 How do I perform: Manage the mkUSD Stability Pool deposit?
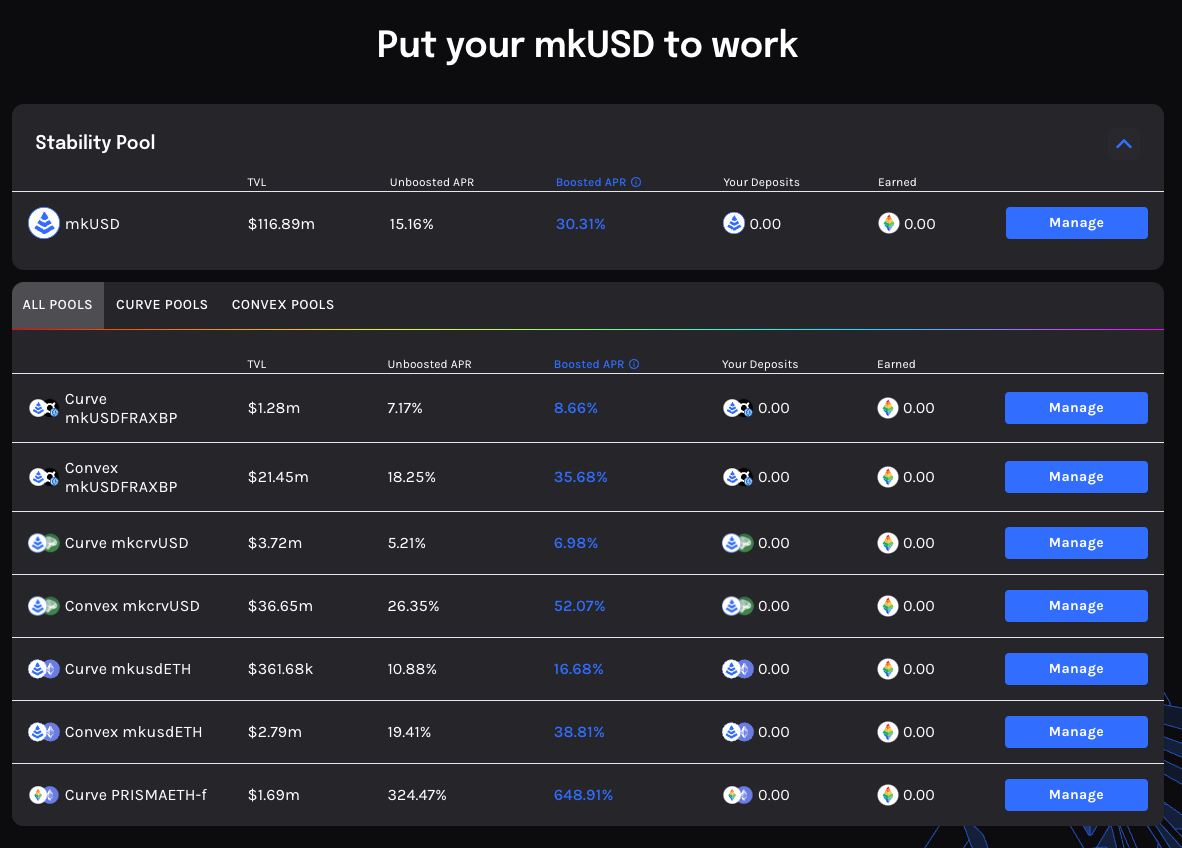1076,223
